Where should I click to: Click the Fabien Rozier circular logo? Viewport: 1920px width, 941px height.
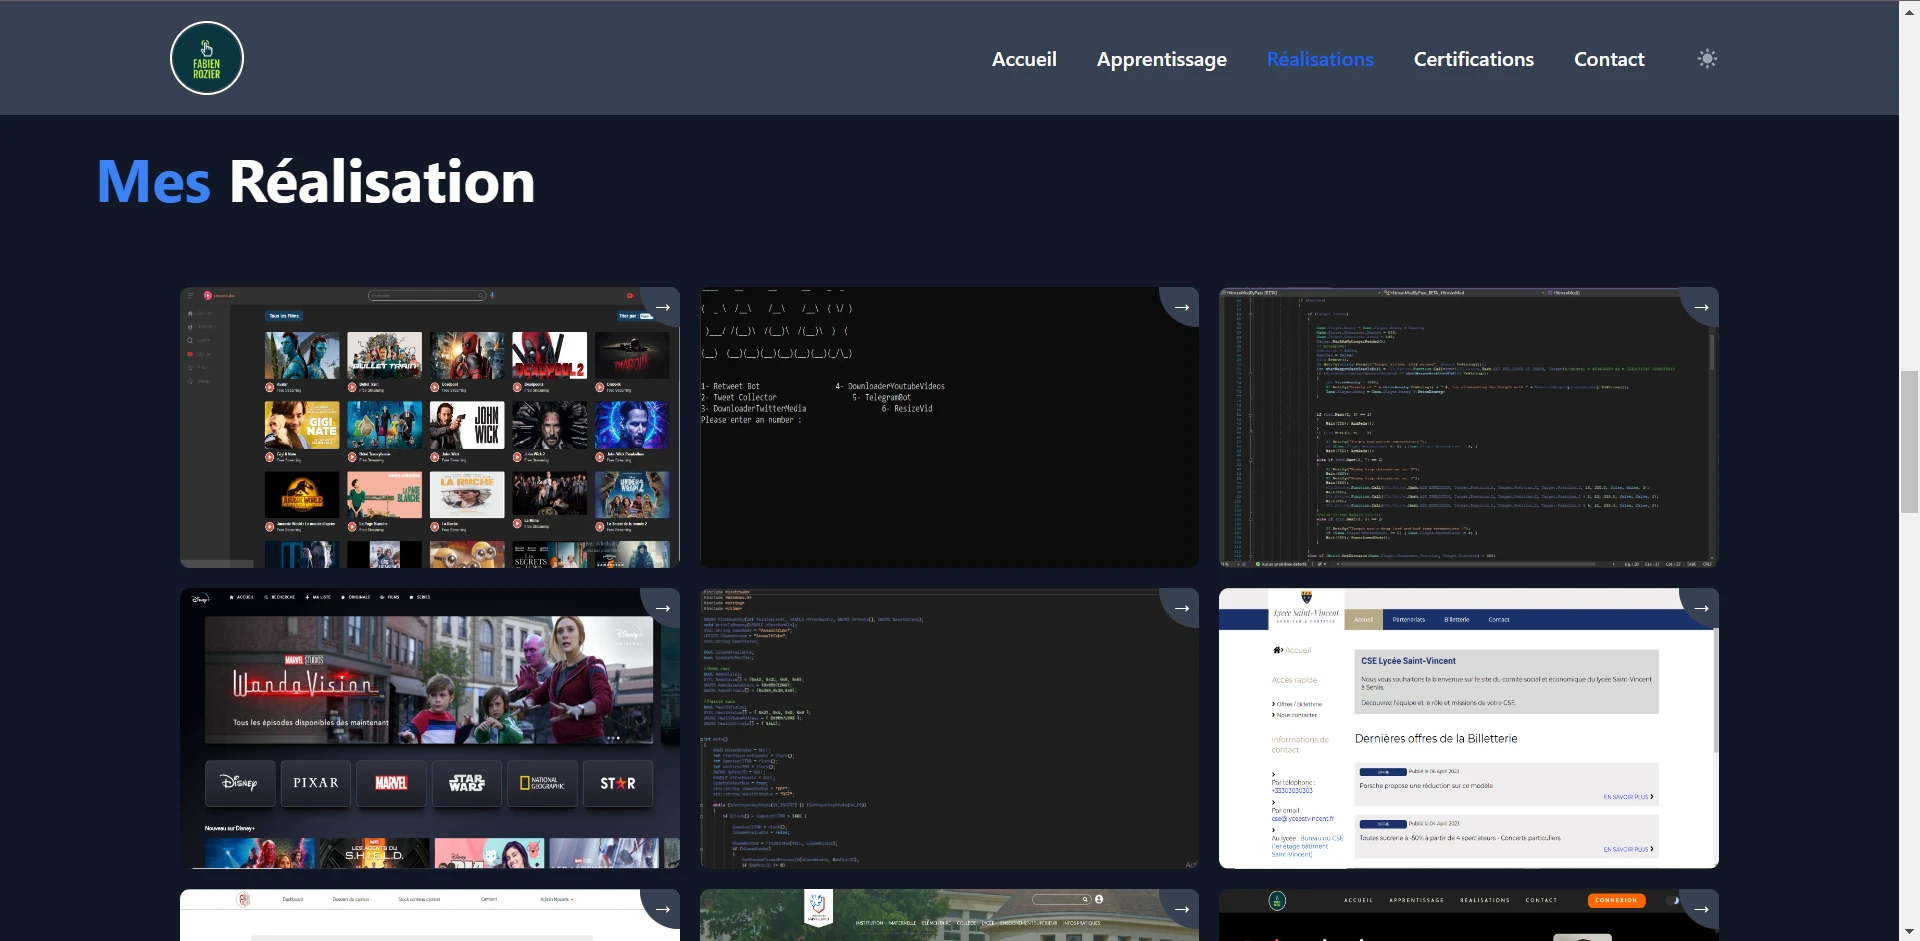(207, 58)
